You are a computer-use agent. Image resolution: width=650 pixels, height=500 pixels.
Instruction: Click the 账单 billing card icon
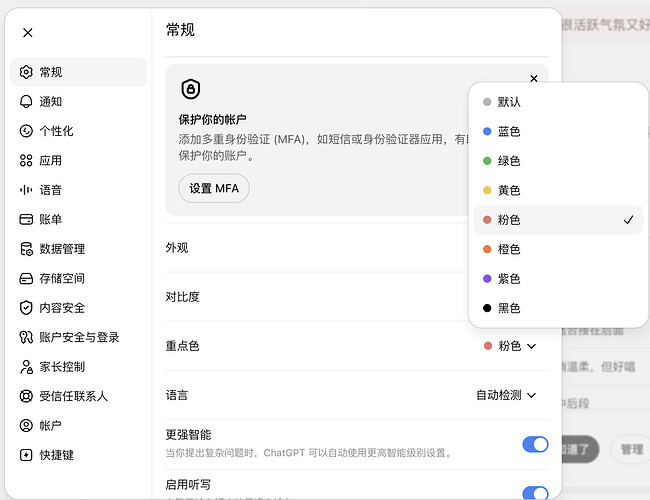pyautogui.click(x=26, y=219)
